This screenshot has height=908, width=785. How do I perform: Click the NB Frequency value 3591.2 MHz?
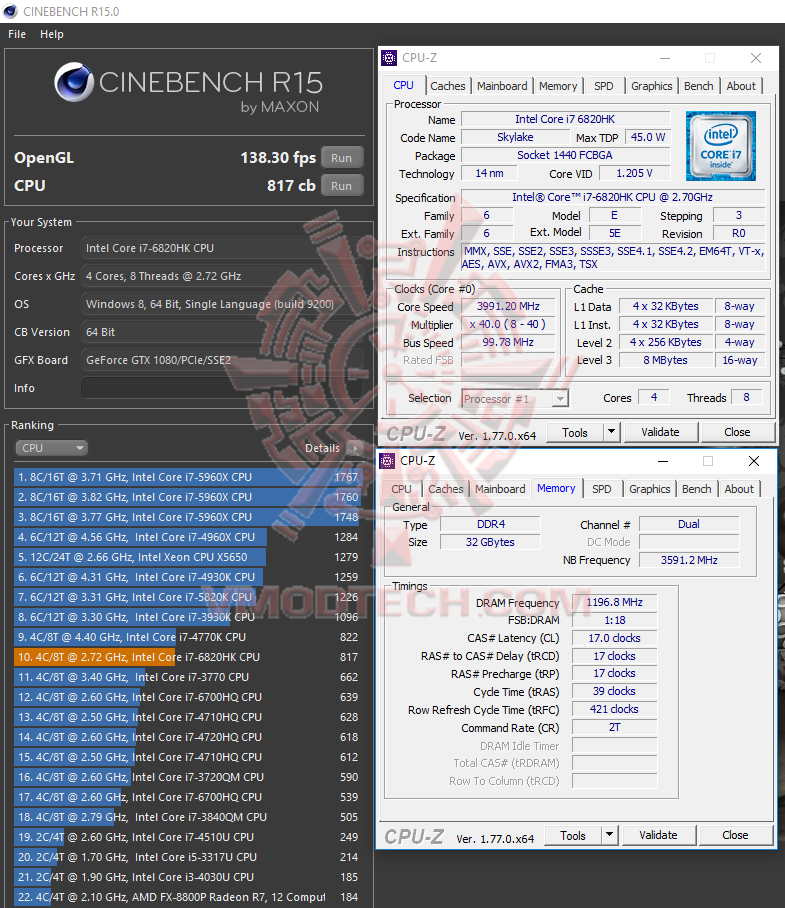pos(689,560)
